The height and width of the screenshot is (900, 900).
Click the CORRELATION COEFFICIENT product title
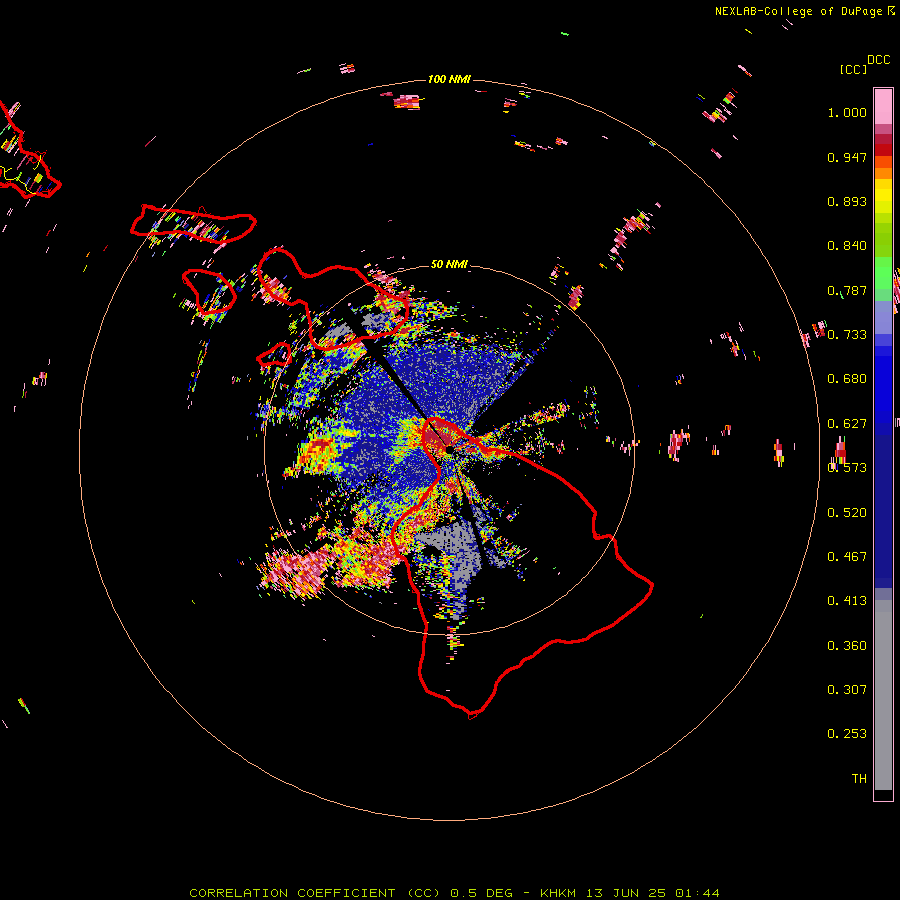pyautogui.click(x=315, y=893)
